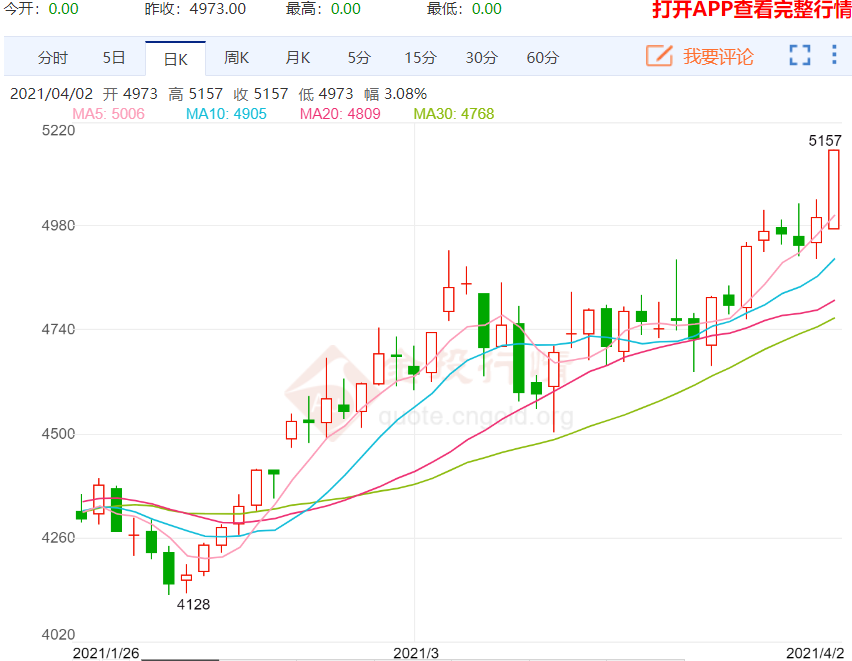This screenshot has height=661, width=852.
Task: Open the three-dot more options menu
Action: 834,56
